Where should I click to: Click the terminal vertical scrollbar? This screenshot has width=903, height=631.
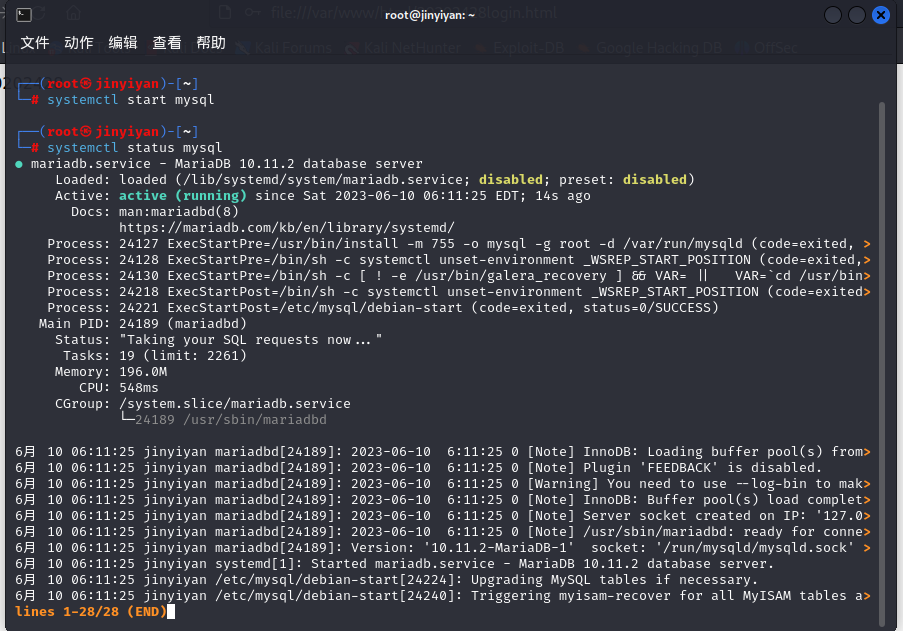coord(881,364)
